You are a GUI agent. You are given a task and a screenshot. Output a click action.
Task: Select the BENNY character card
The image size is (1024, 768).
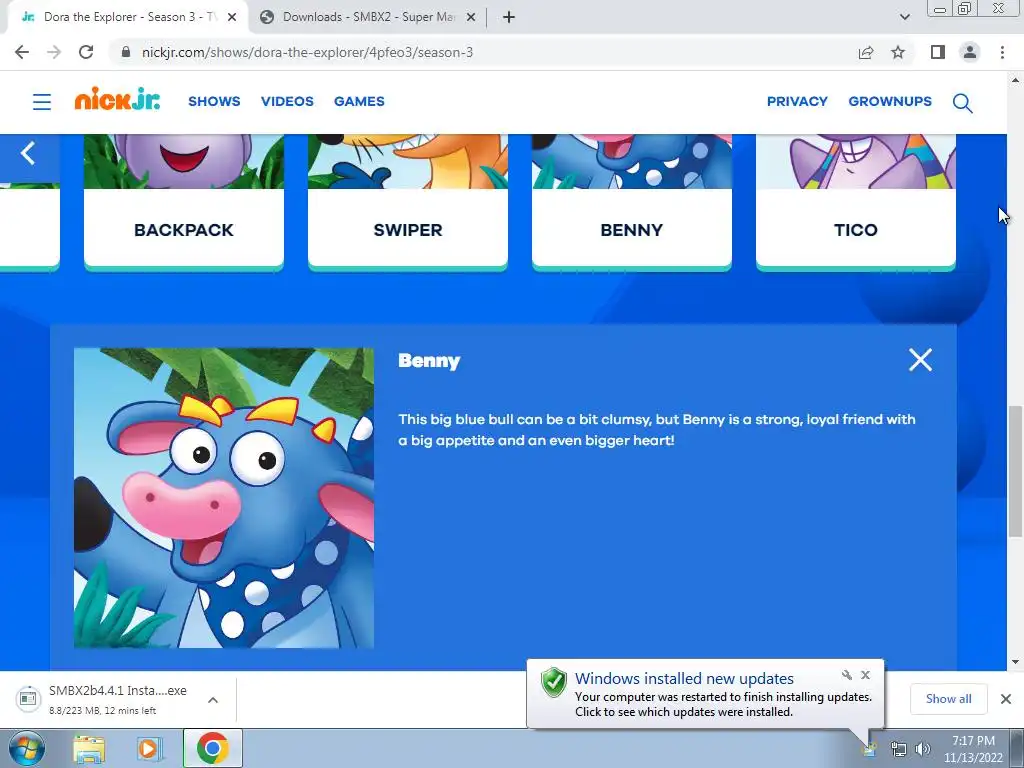pos(632,201)
